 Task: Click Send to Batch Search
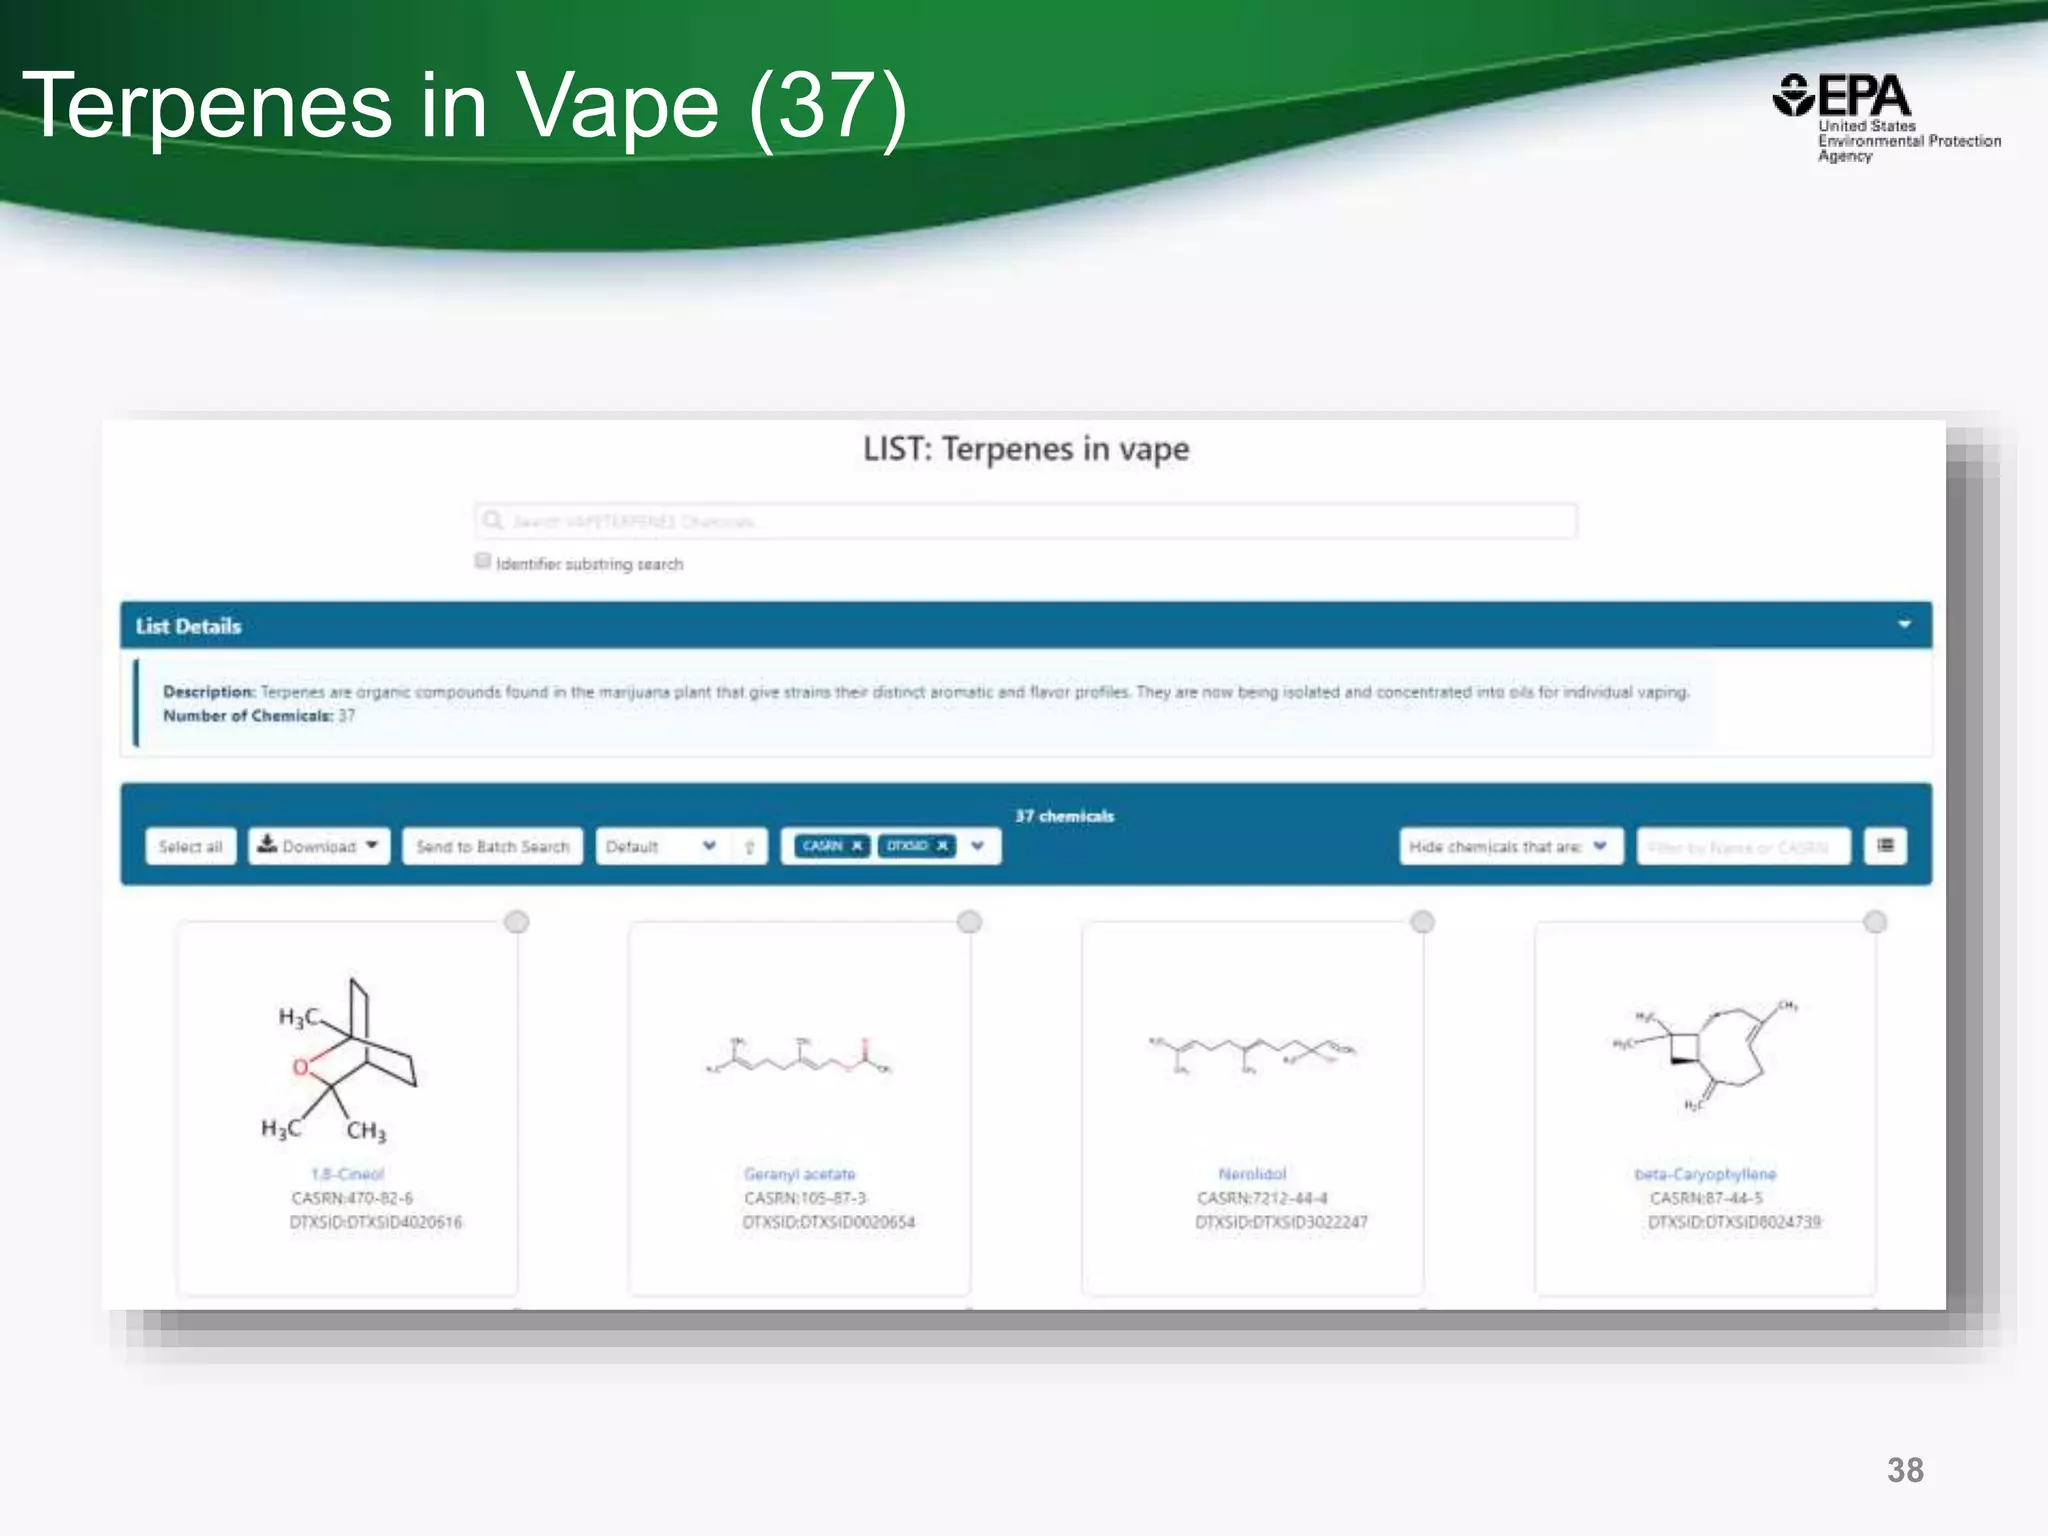click(x=492, y=846)
